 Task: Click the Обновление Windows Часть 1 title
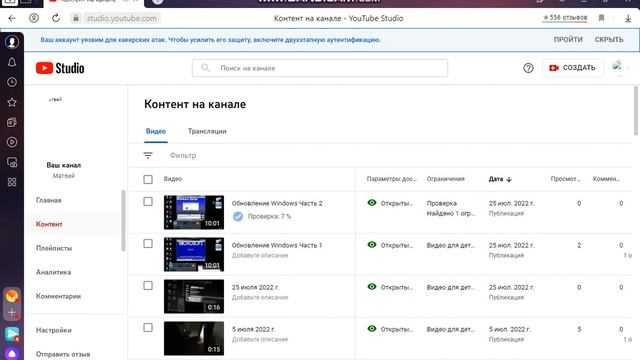pyautogui.click(x=277, y=245)
